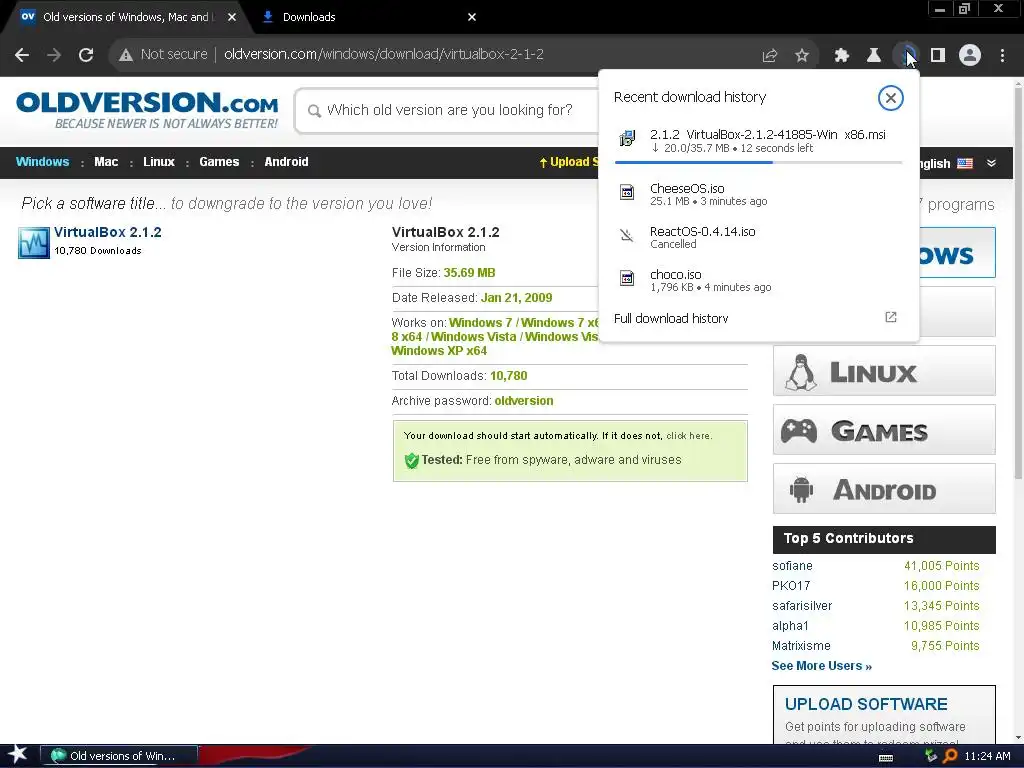This screenshot has height=768, width=1024.
Task: Click the VirtualBox download progress bar
Action: [x=758, y=162]
